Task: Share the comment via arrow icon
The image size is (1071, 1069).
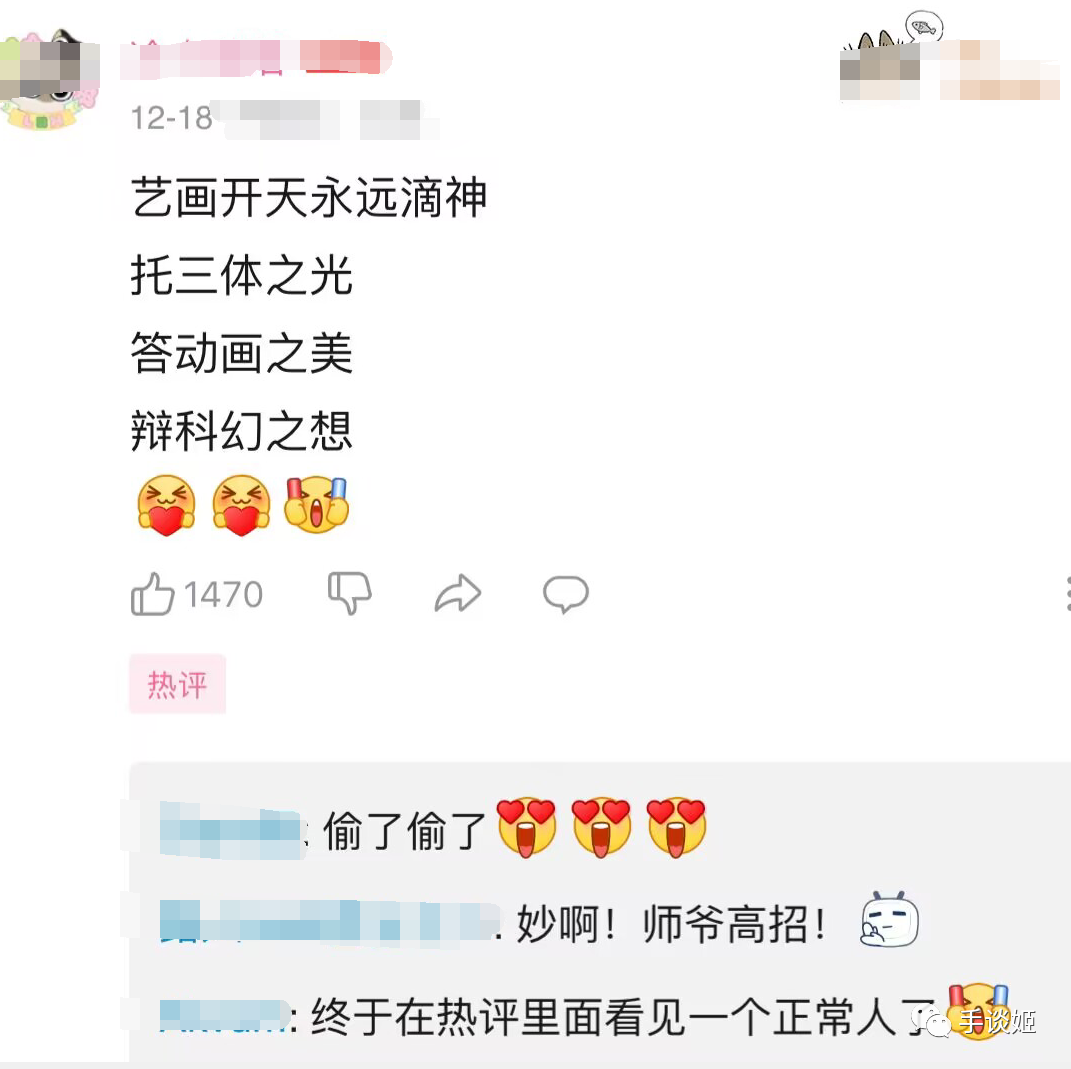Action: [x=458, y=593]
